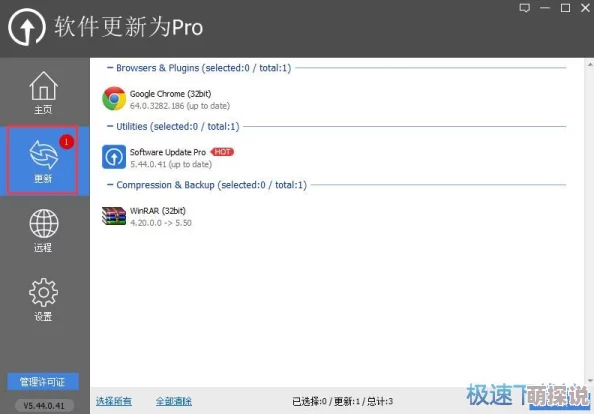594x414 pixels.
Task: Click the V5.44.0.41 version badge
Action: click(44, 406)
